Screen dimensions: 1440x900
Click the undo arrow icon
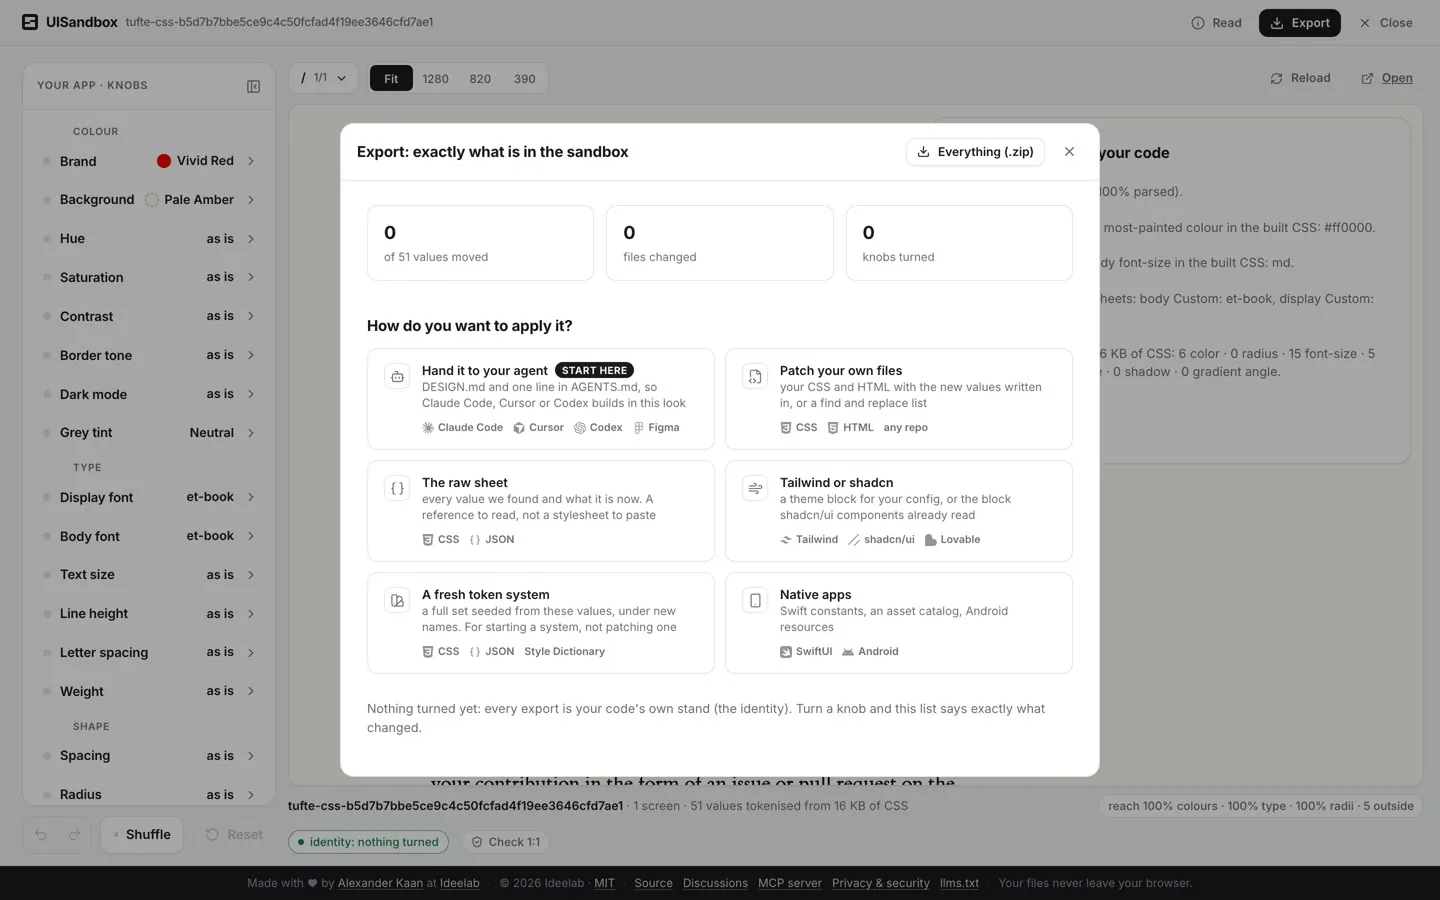tap(41, 835)
